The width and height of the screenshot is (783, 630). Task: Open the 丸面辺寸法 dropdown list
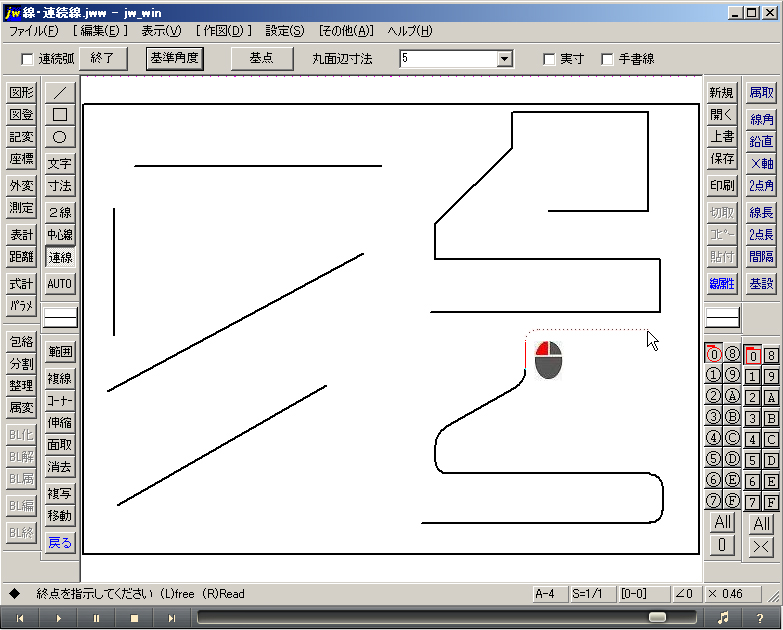pyautogui.click(x=504, y=59)
